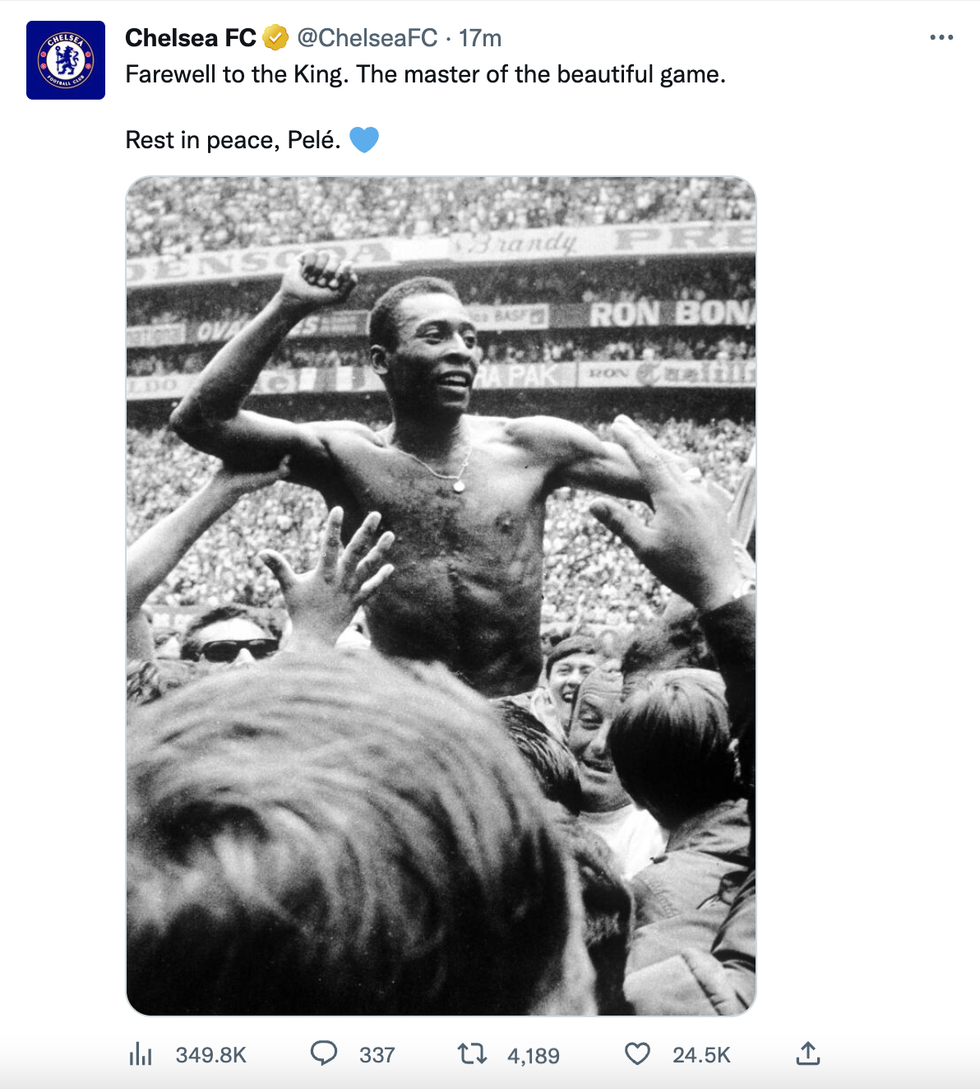Open the tweet's three-dot more menu

(941, 38)
